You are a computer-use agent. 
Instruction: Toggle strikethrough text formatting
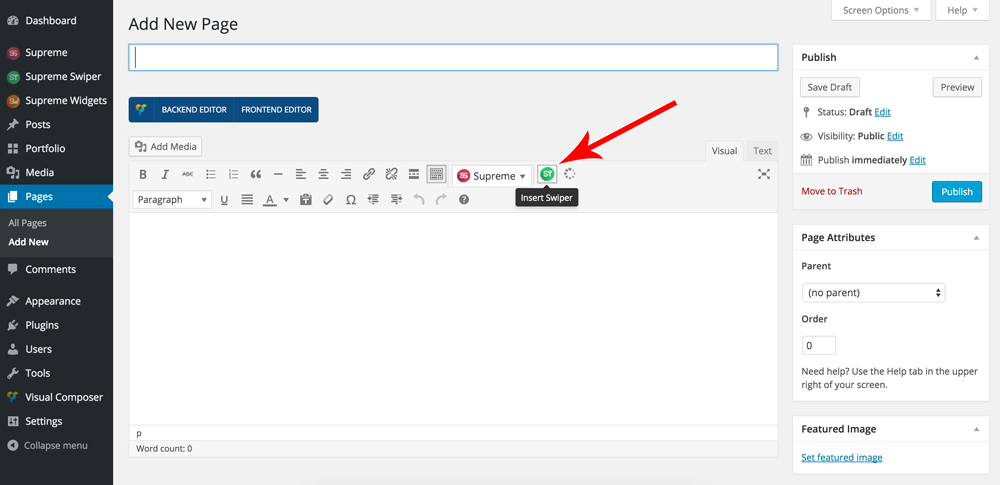tap(187, 175)
